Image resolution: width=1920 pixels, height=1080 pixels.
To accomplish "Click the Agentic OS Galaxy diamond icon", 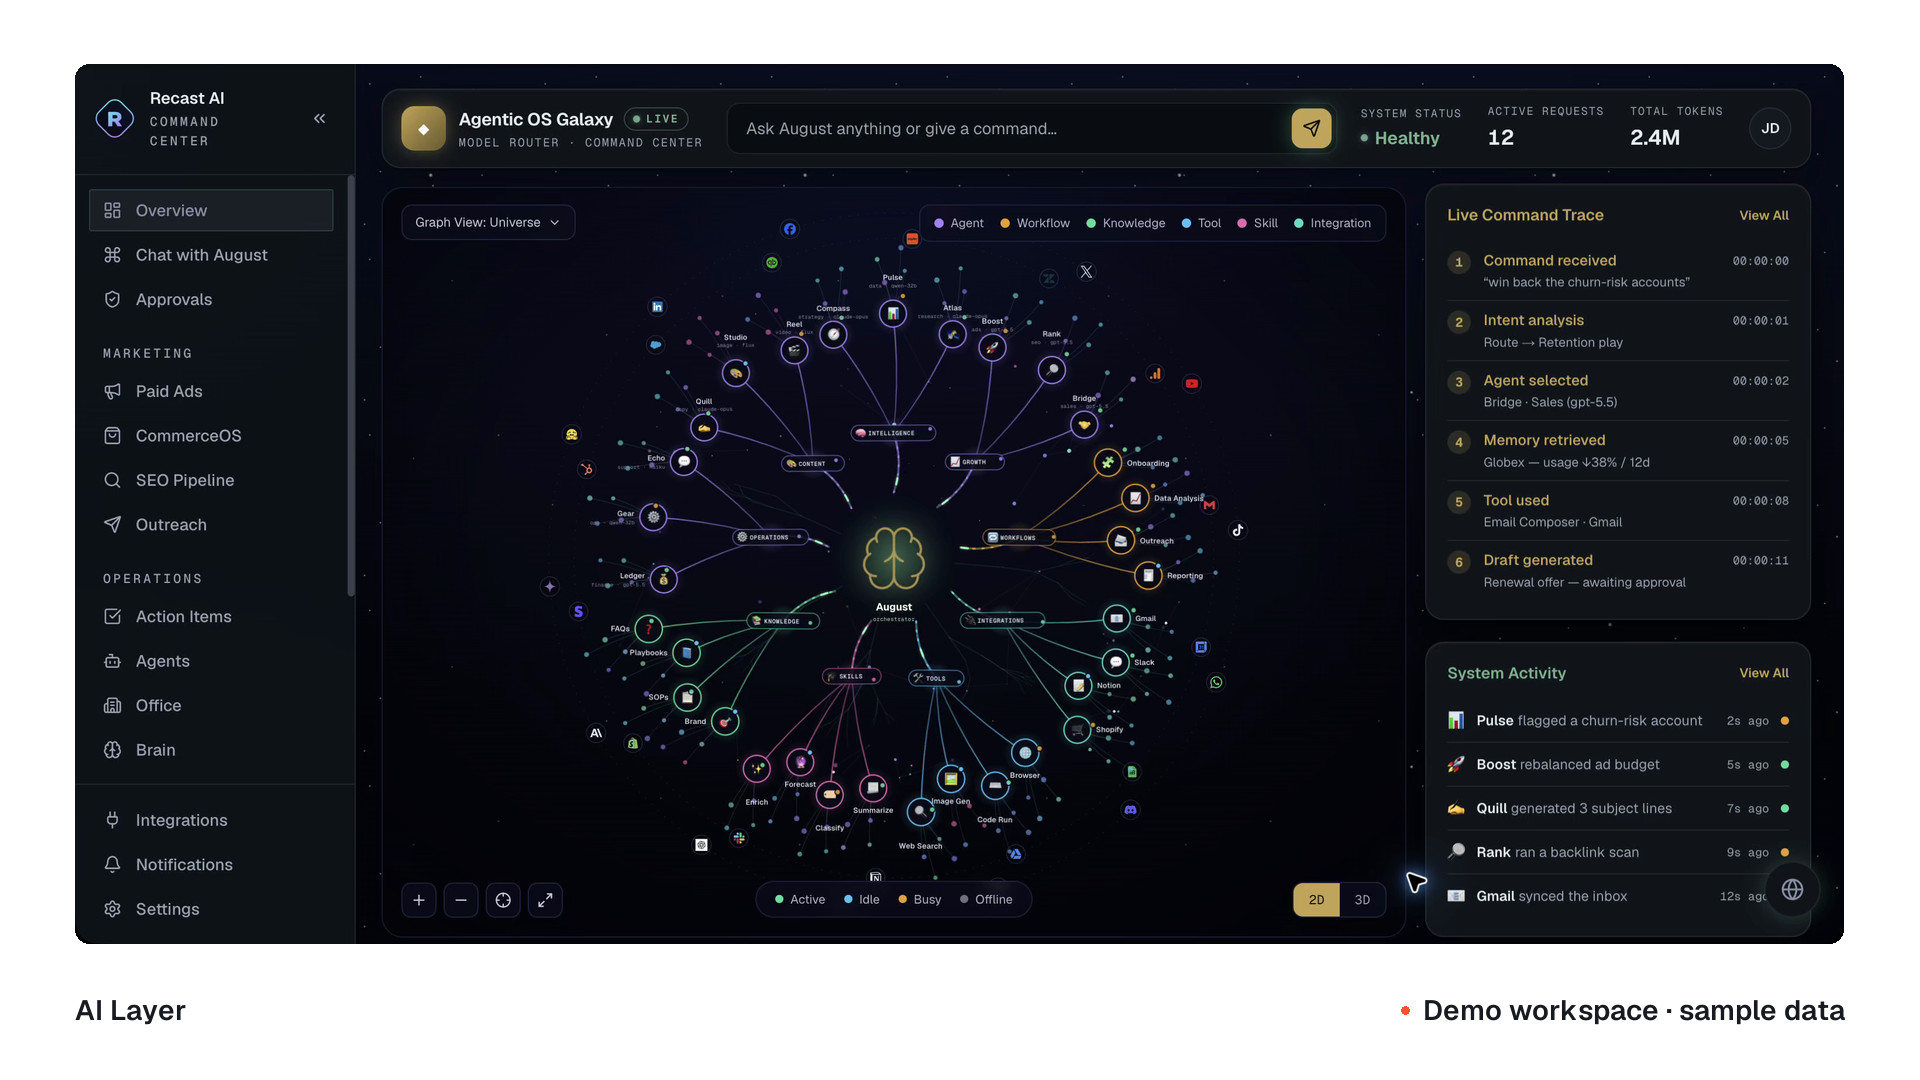I will (423, 129).
